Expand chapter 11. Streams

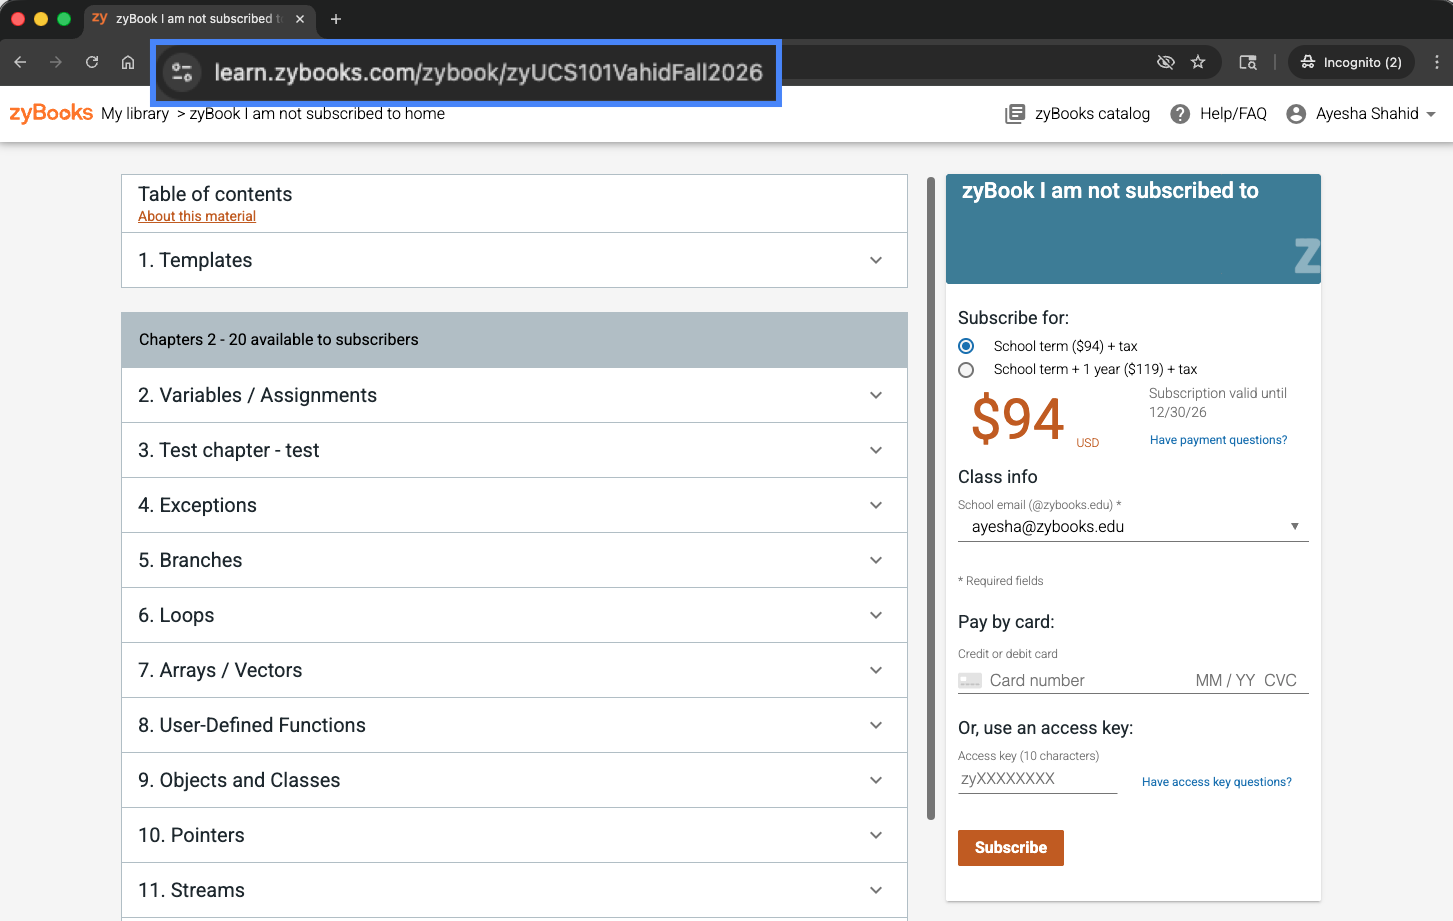coord(514,890)
